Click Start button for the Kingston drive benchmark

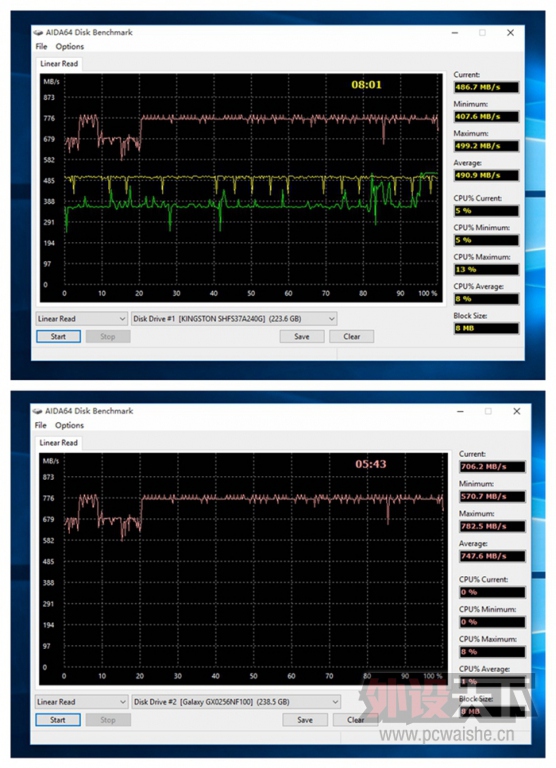pos(58,336)
